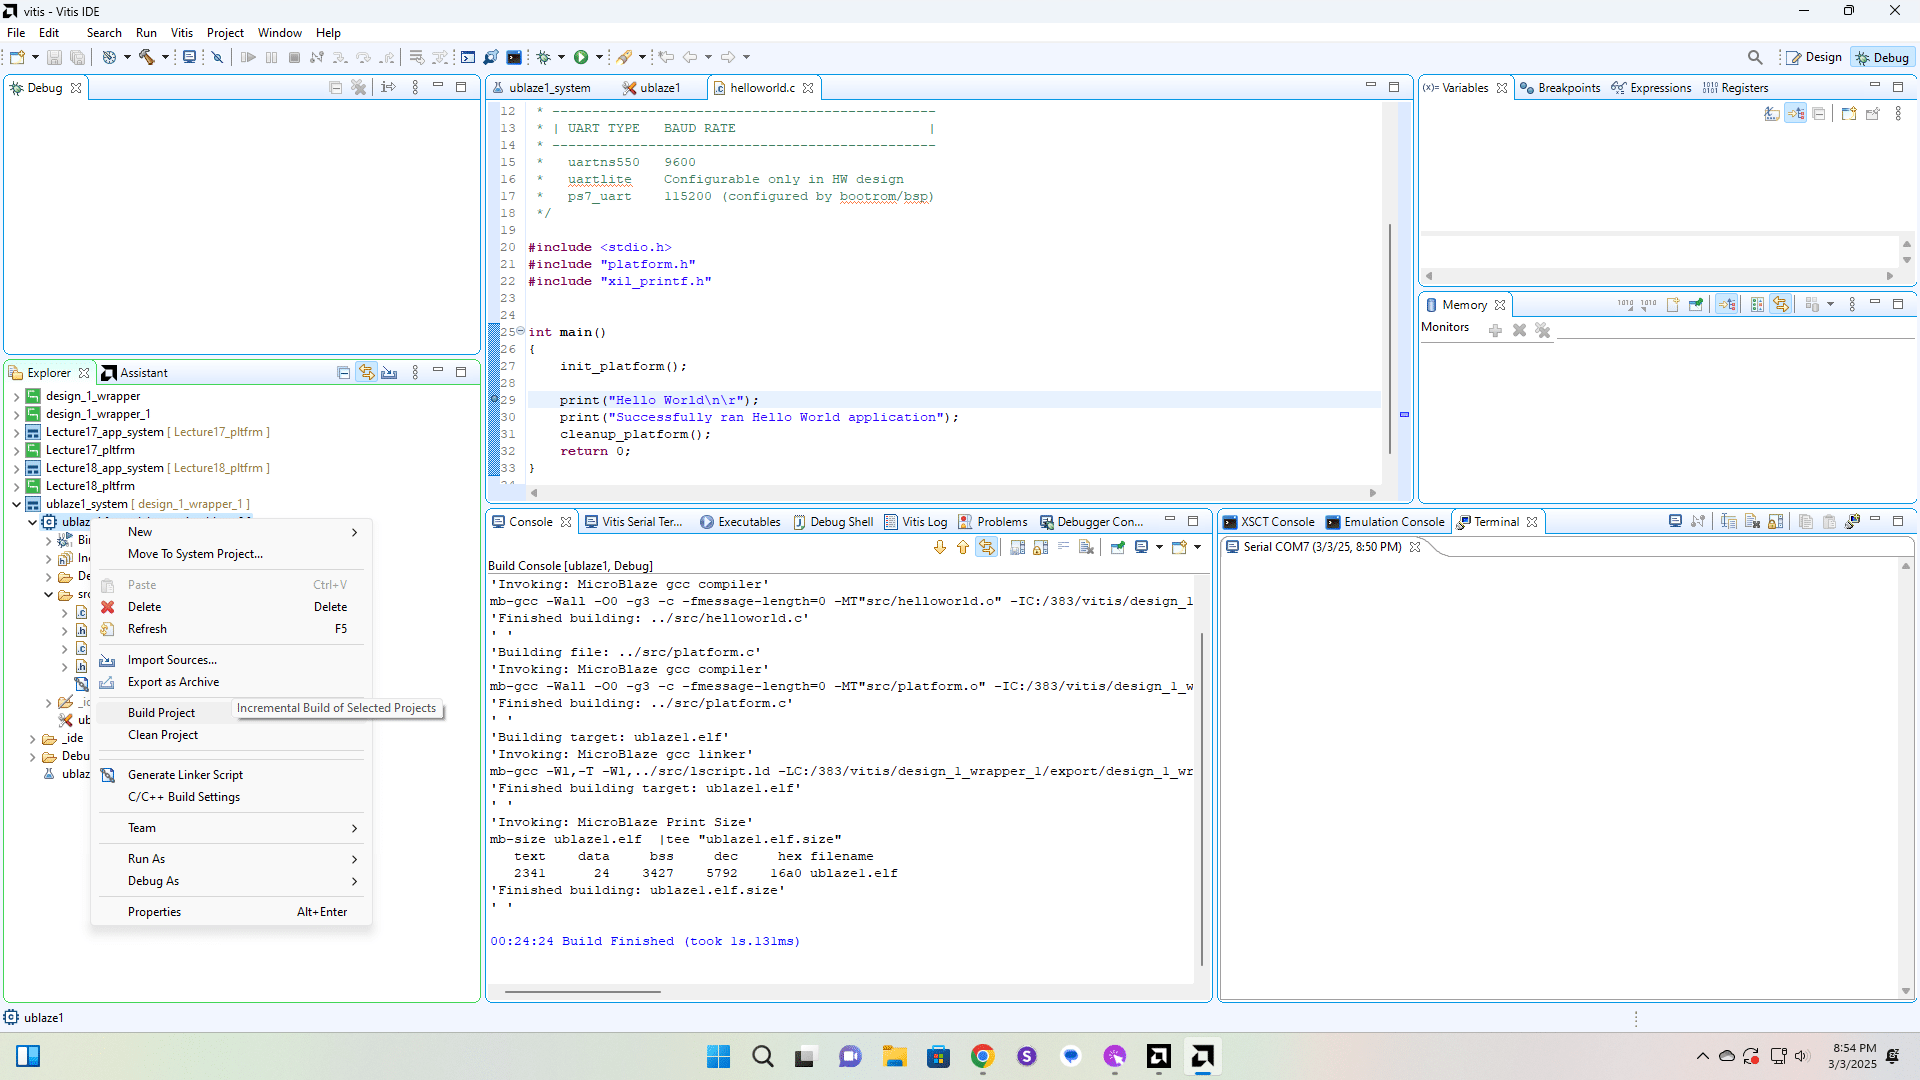
Task: Open Chrome from the Windows taskbar
Action: 982,1056
